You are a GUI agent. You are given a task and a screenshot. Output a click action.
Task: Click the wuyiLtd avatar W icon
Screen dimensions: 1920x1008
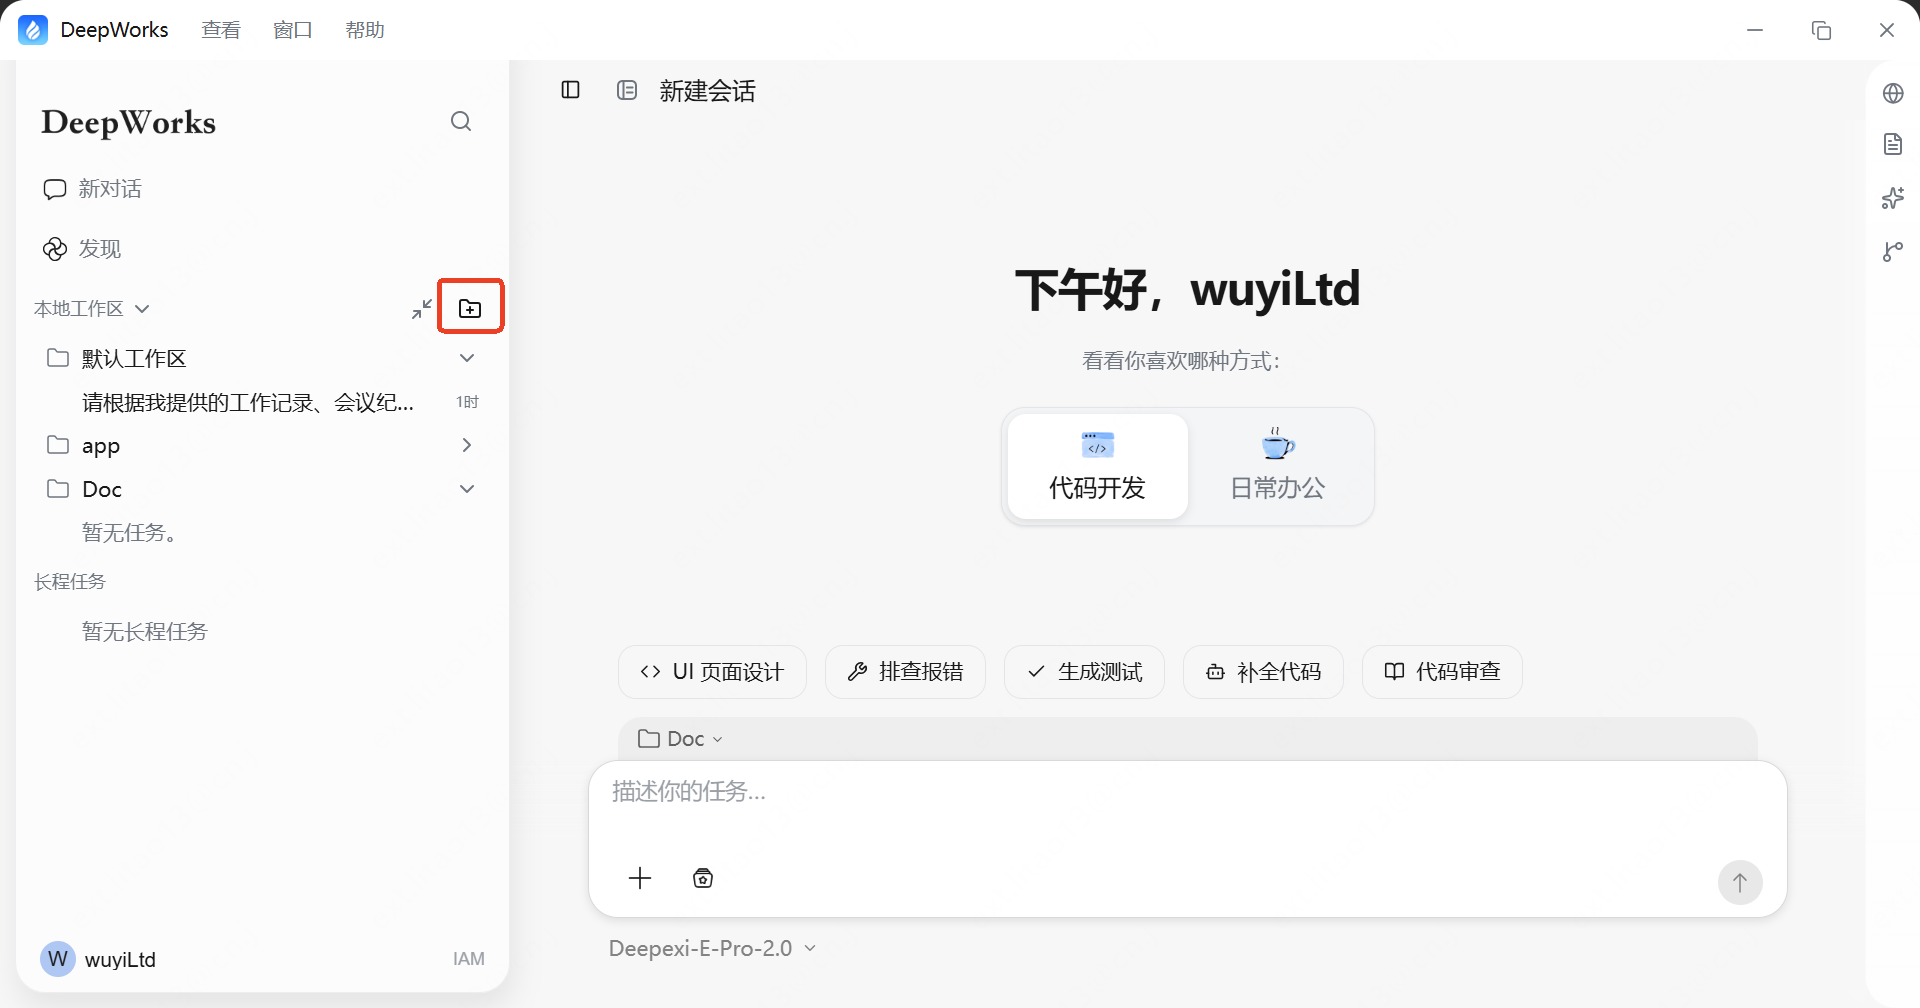click(x=58, y=959)
